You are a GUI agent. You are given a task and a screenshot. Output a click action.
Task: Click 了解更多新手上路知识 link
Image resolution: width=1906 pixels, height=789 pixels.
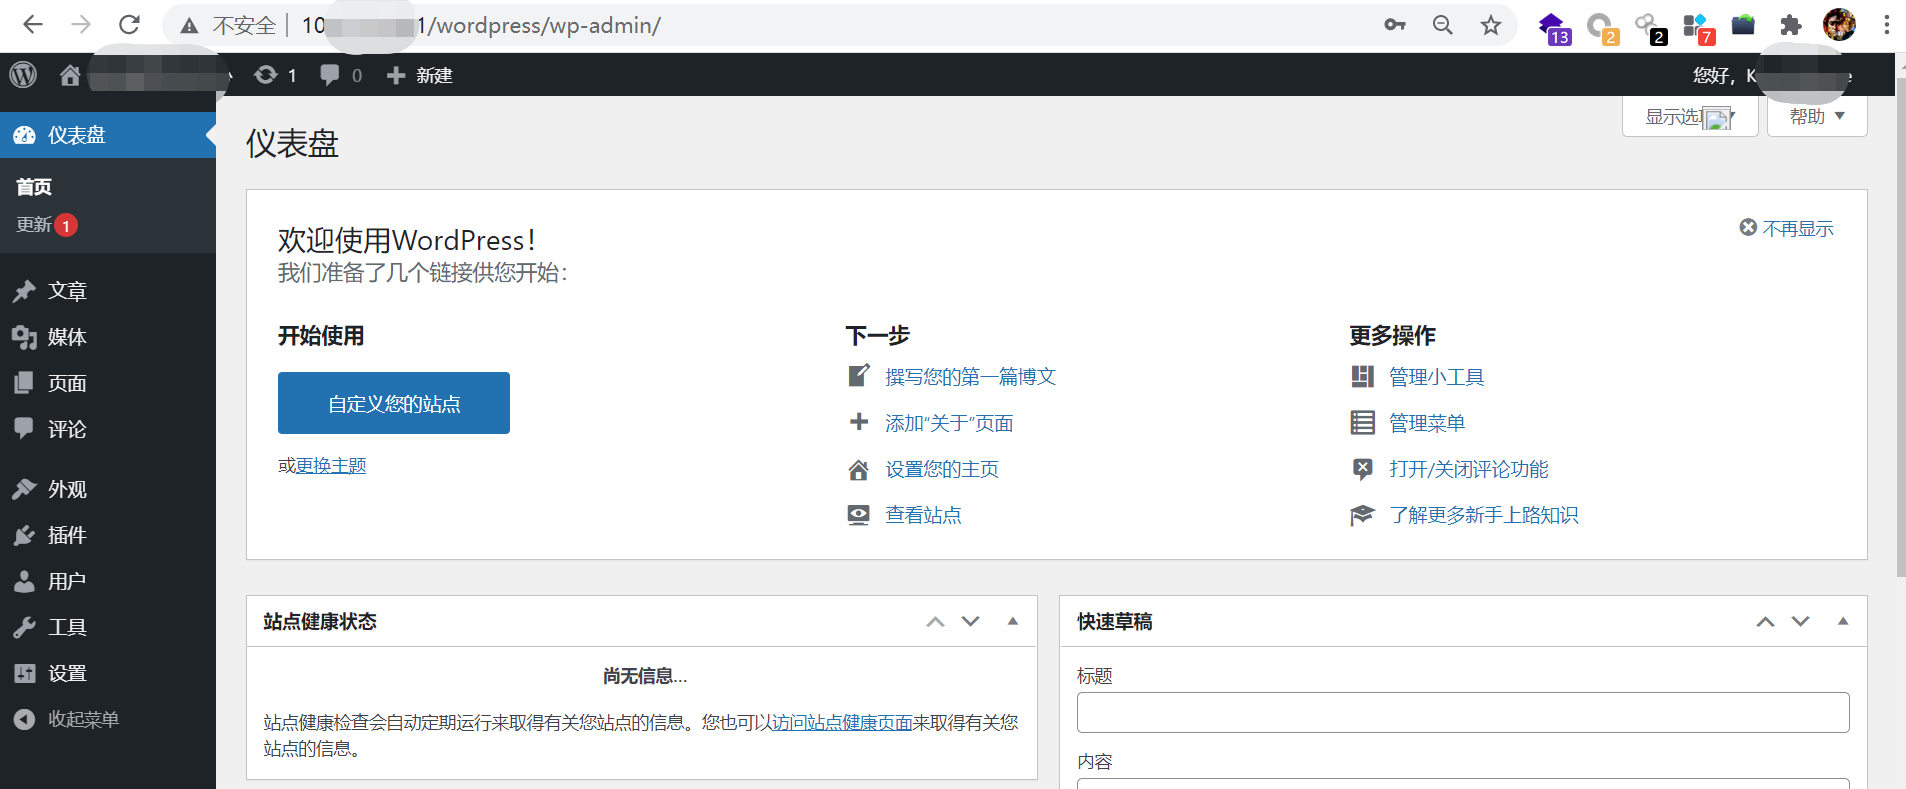tap(1483, 515)
